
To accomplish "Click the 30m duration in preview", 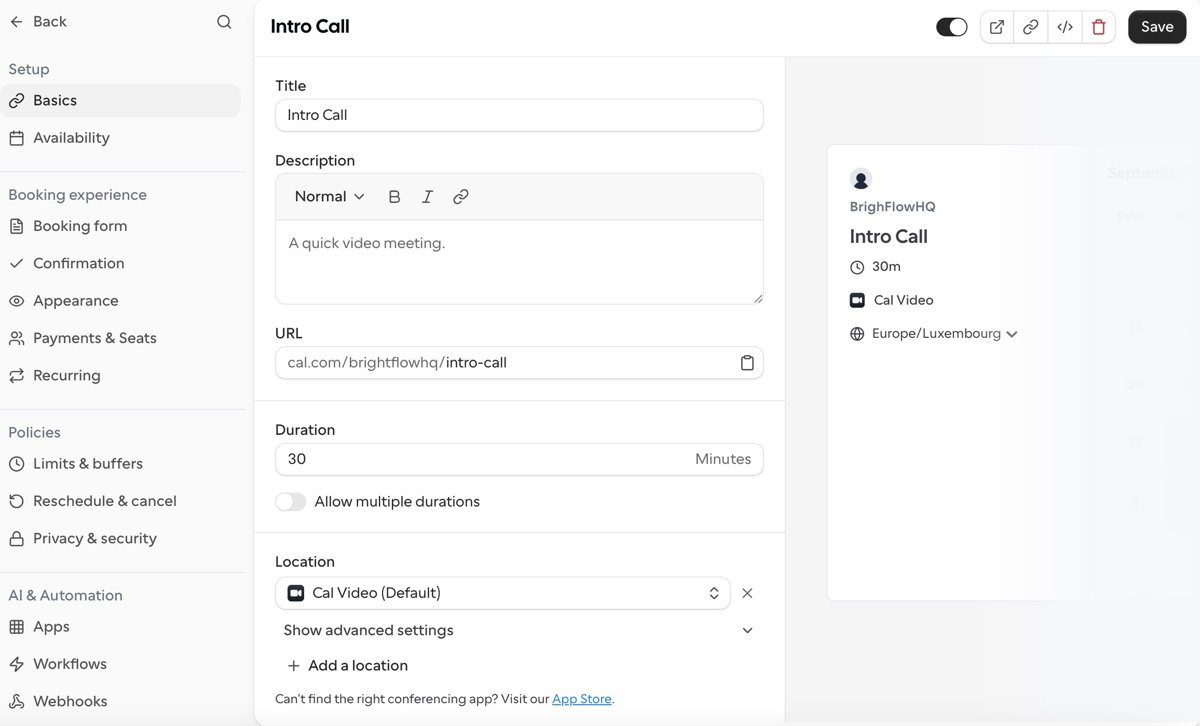I will click(886, 267).
